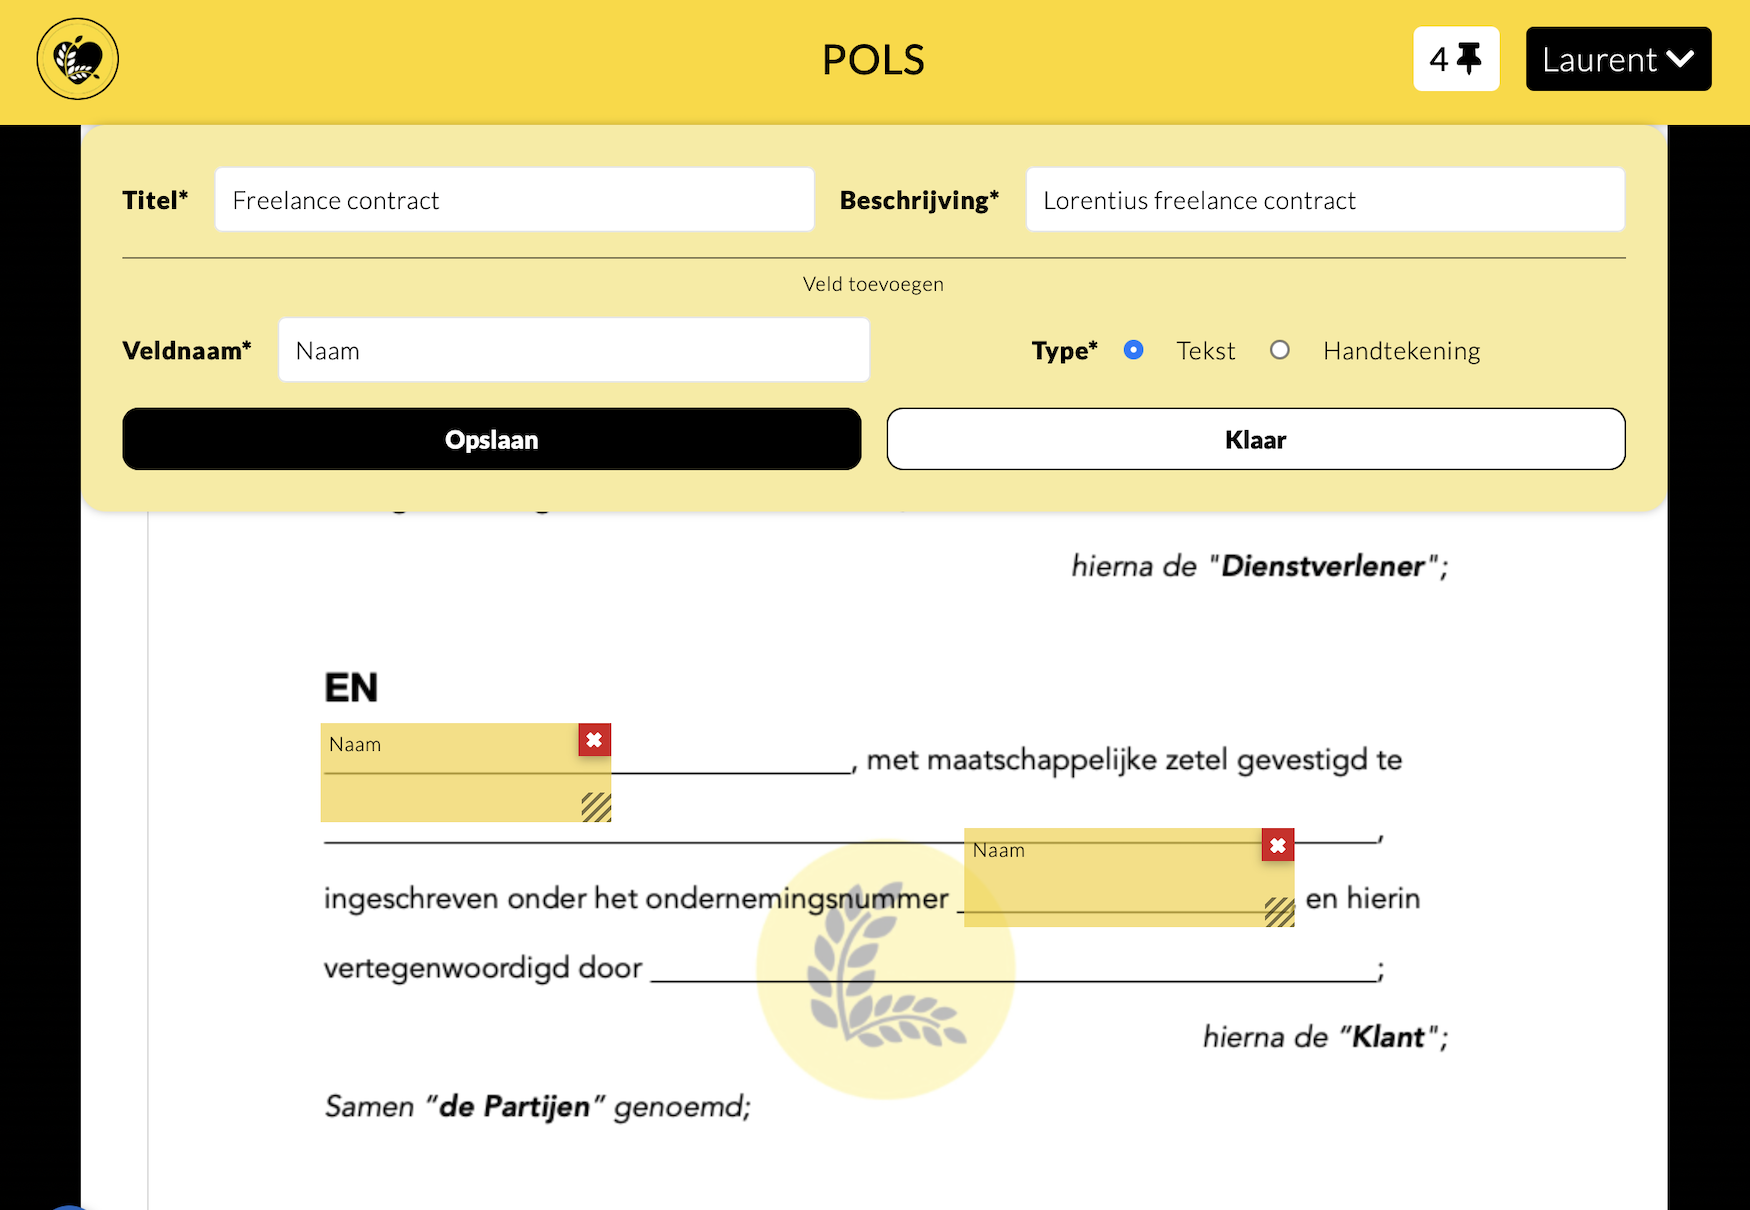The width and height of the screenshot is (1750, 1210).
Task: Select the Tekst type radio button
Action: click(1133, 350)
